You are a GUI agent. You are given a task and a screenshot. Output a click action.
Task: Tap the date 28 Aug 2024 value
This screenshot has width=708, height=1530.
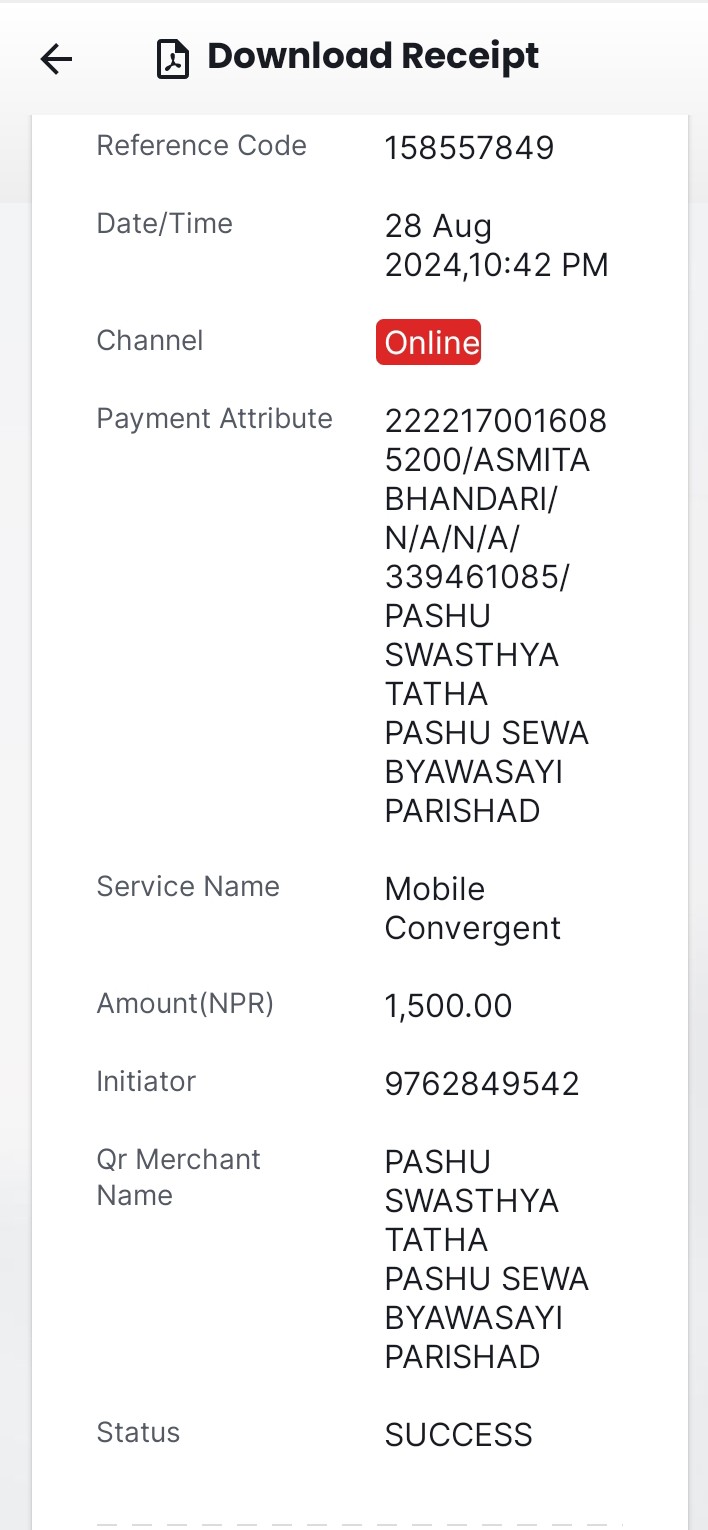[496, 245]
